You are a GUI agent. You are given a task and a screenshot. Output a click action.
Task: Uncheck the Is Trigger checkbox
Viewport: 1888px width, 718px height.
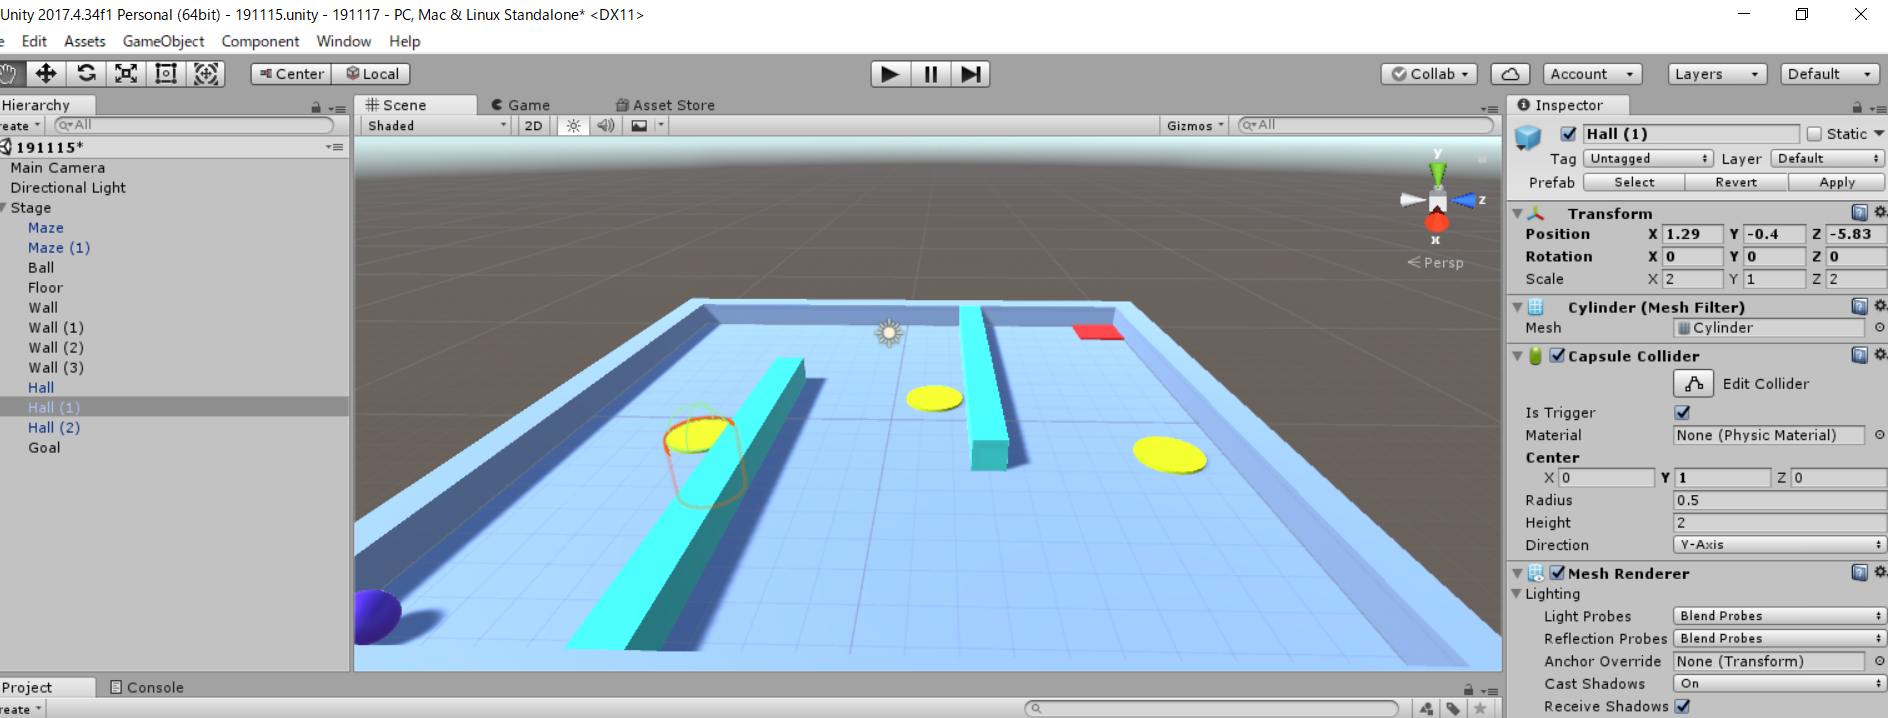[x=1683, y=412]
